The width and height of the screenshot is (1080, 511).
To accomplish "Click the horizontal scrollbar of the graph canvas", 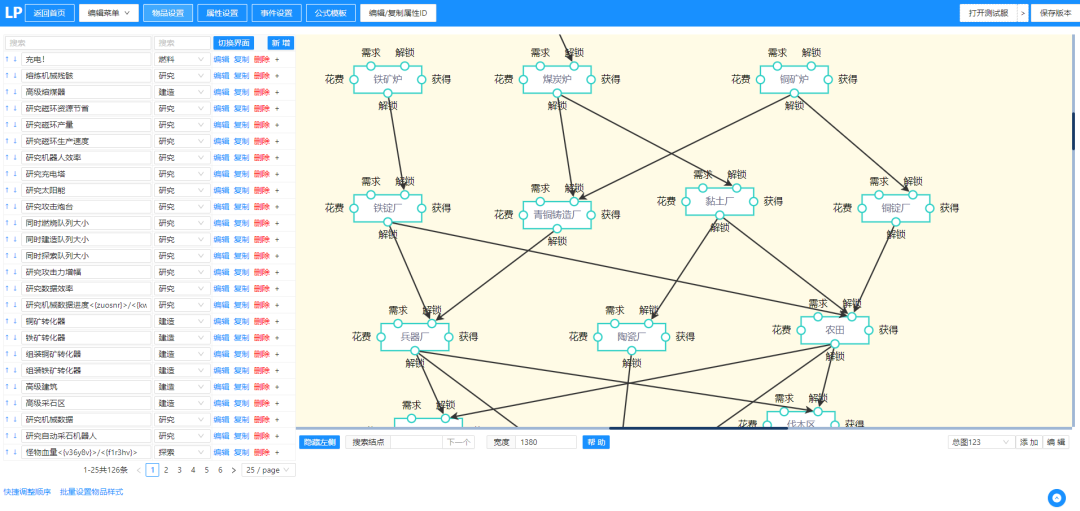I will pyautogui.click(x=698, y=428).
